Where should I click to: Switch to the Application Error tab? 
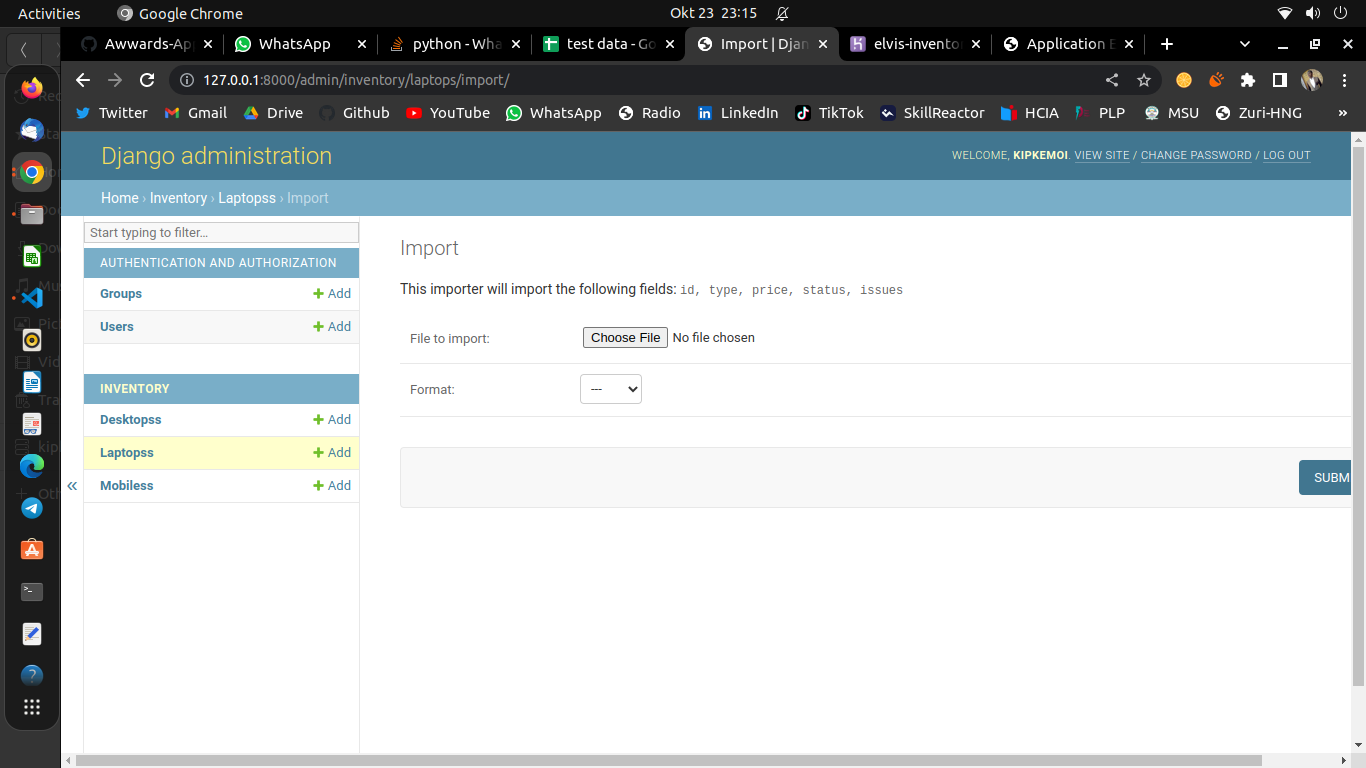1071,44
